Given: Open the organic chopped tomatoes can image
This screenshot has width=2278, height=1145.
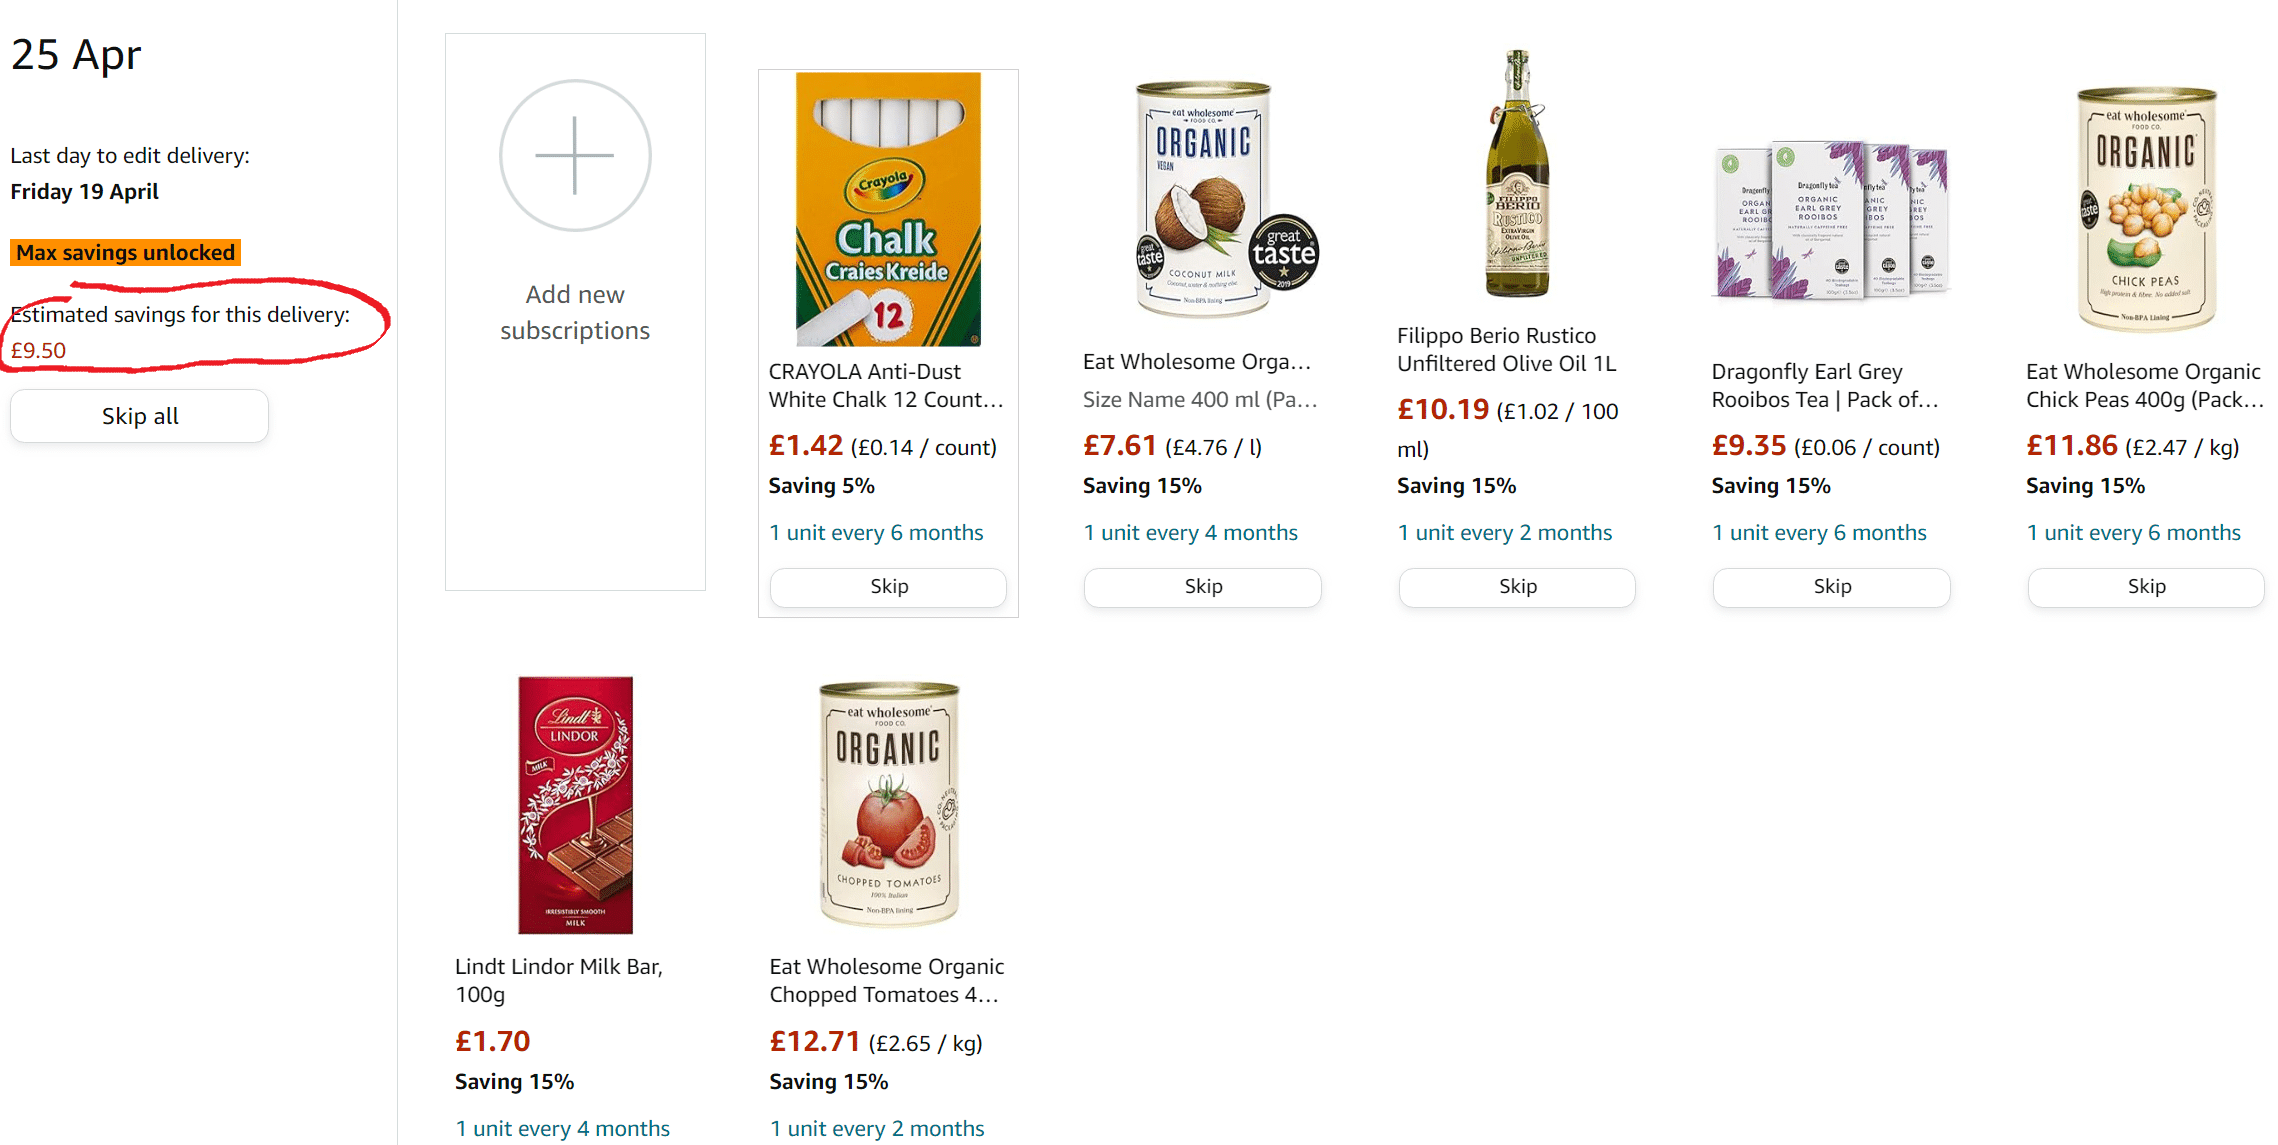Looking at the screenshot, I should (888, 805).
